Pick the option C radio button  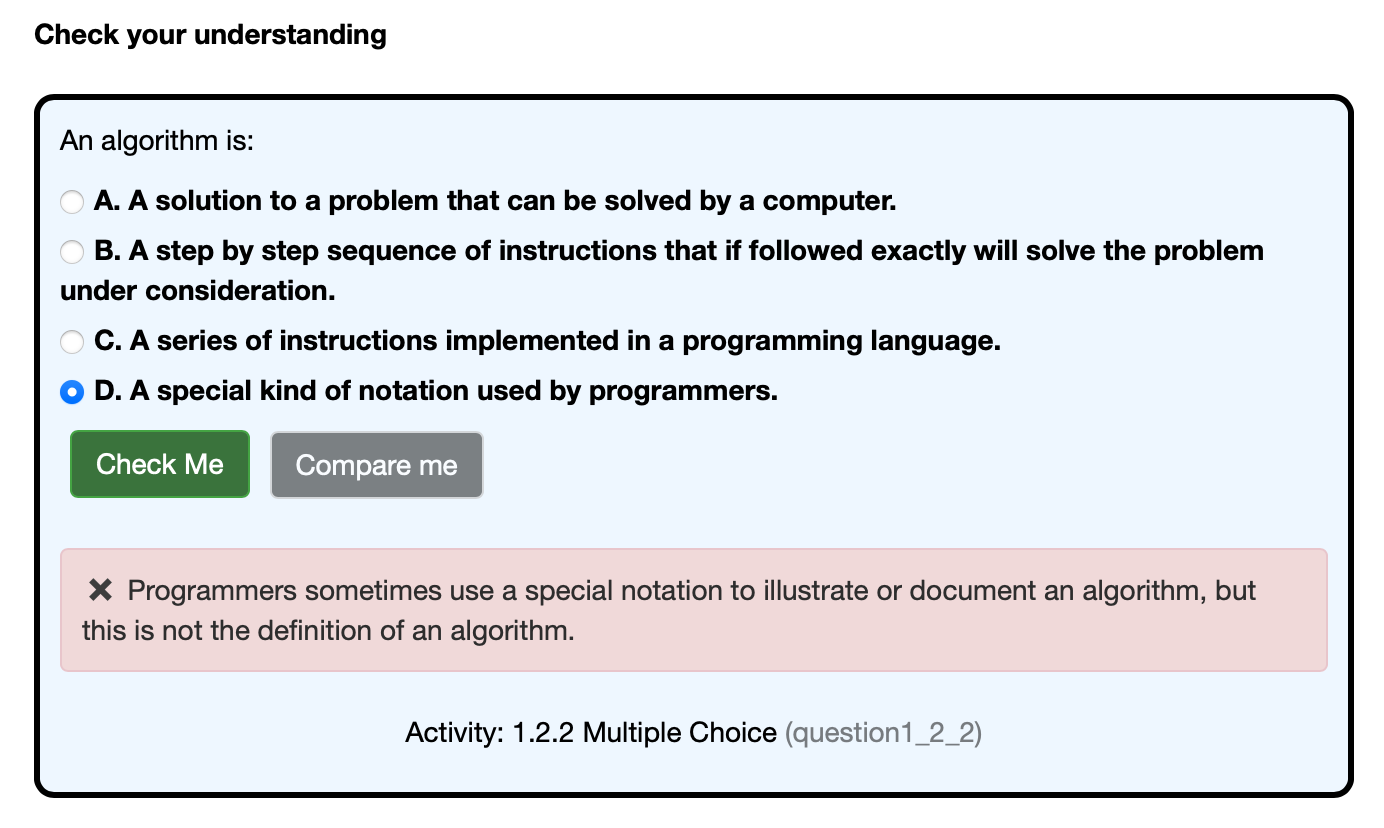(72, 343)
